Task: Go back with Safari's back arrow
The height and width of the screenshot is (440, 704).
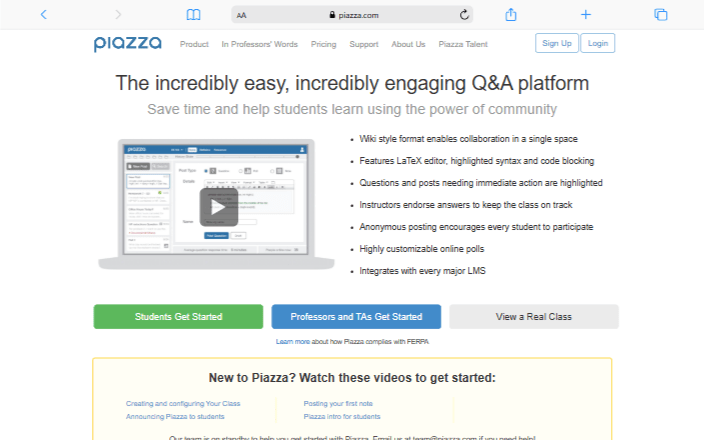Action: tap(44, 14)
